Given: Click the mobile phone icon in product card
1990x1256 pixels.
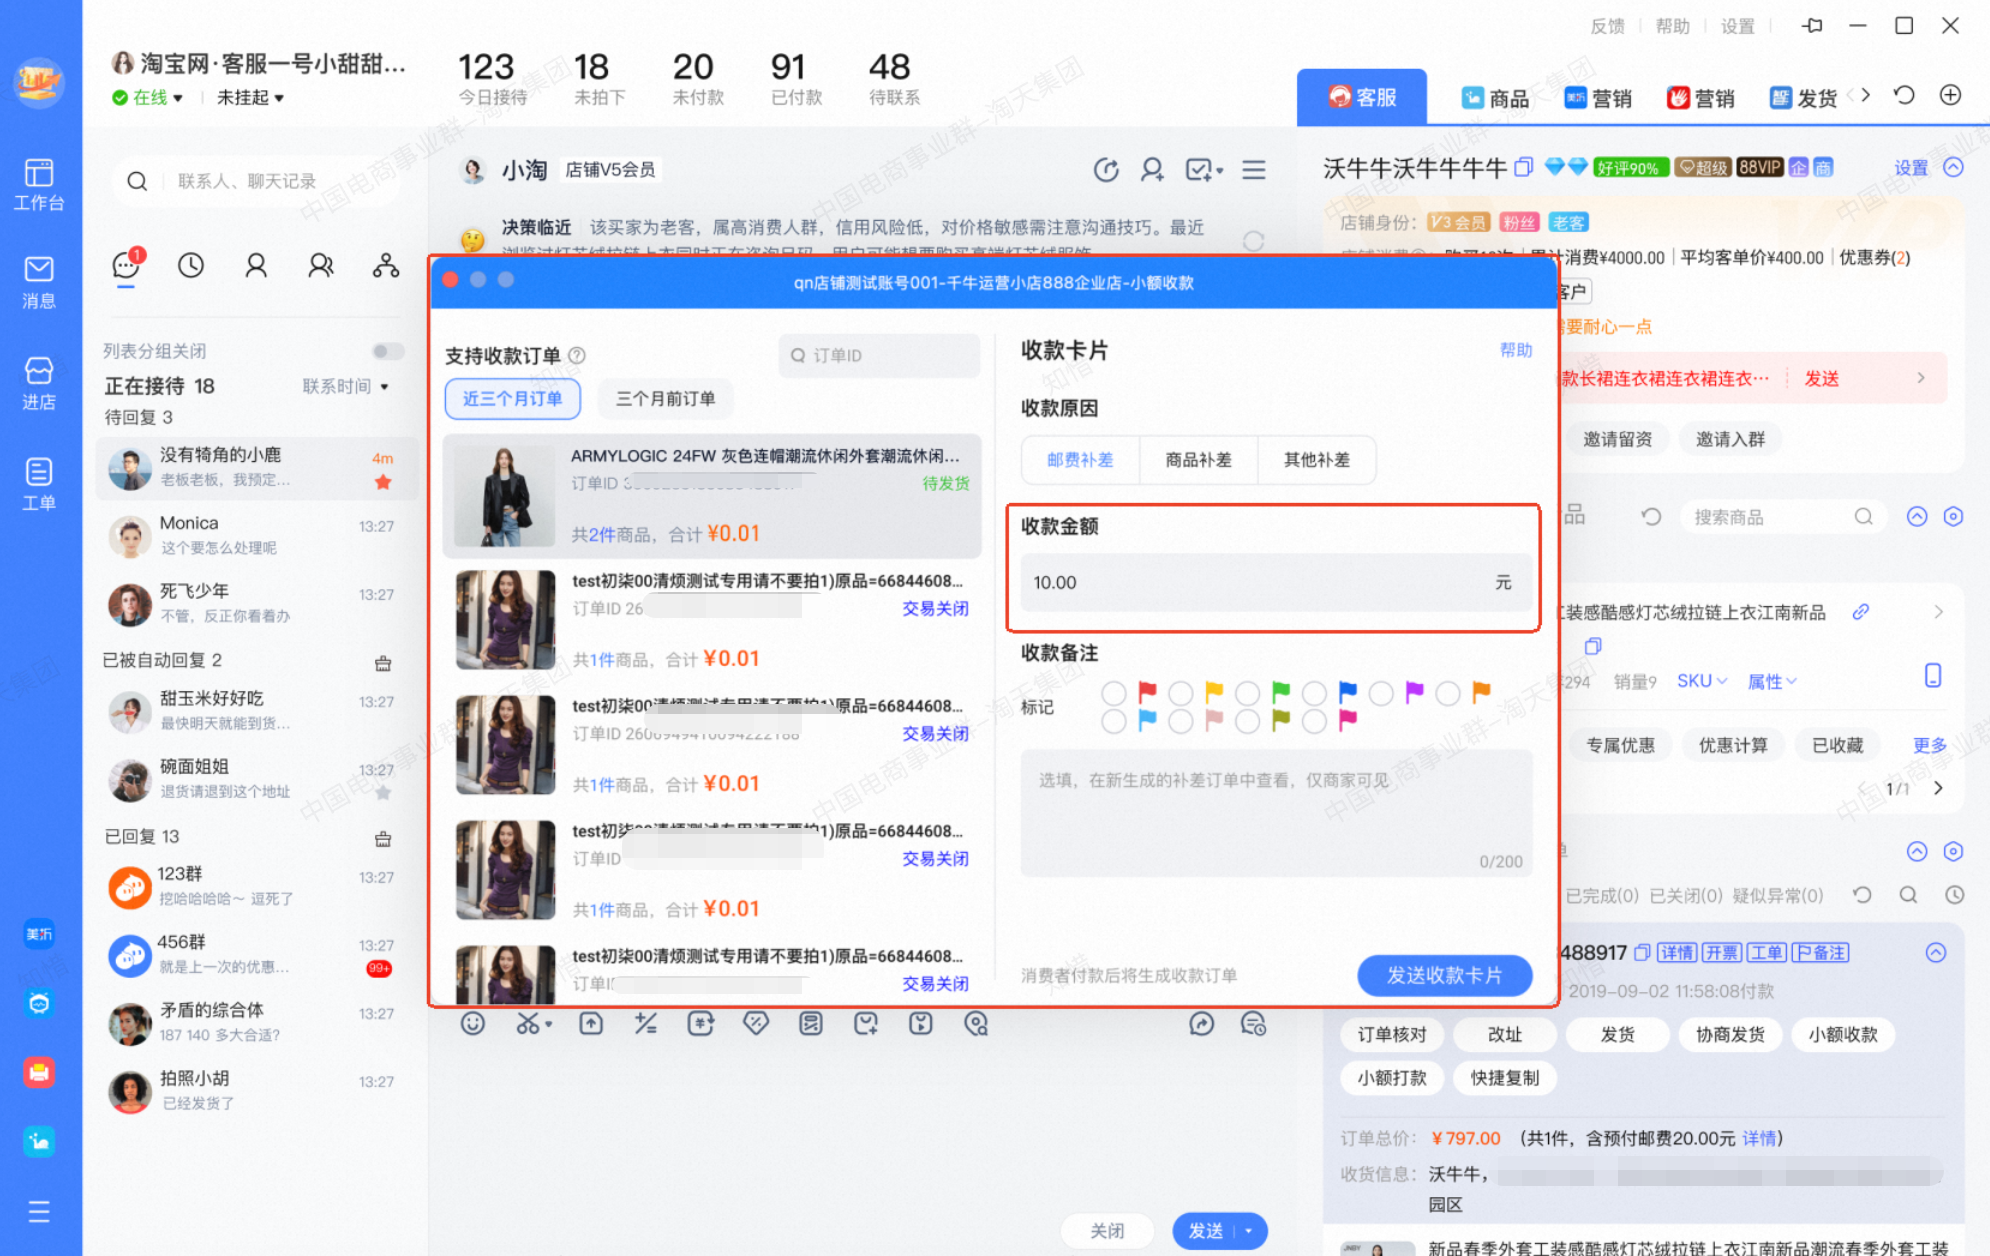Looking at the screenshot, I should tap(1933, 676).
